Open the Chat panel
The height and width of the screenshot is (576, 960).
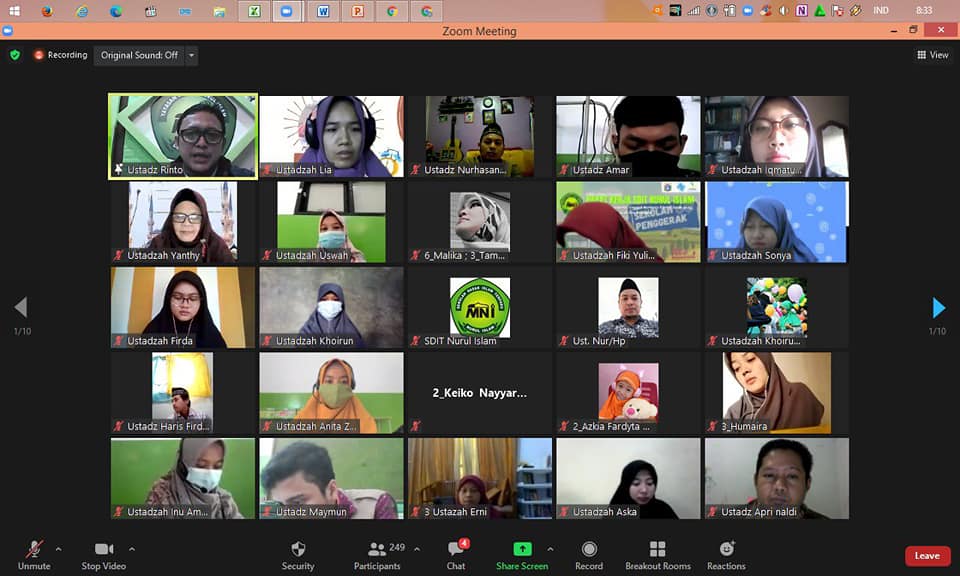pos(456,555)
